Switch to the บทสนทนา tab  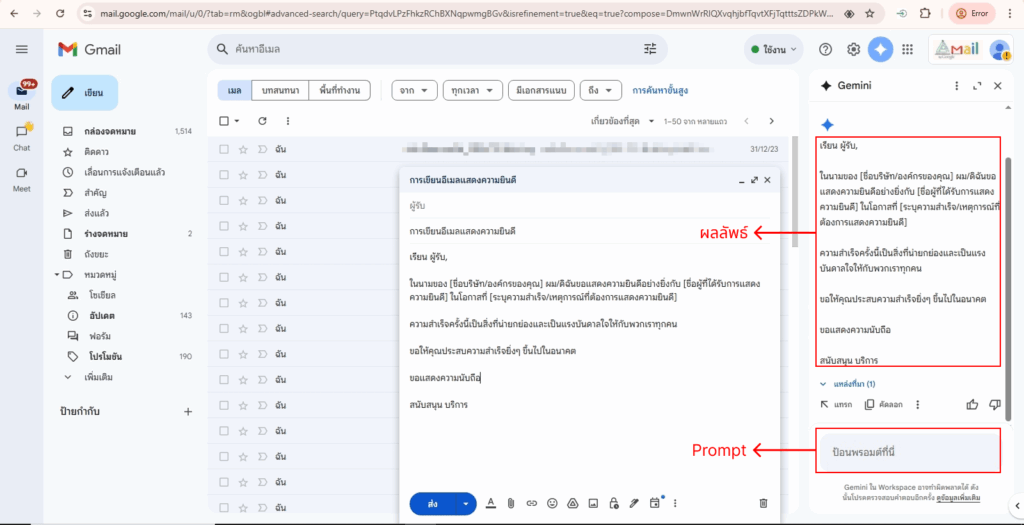point(279,90)
